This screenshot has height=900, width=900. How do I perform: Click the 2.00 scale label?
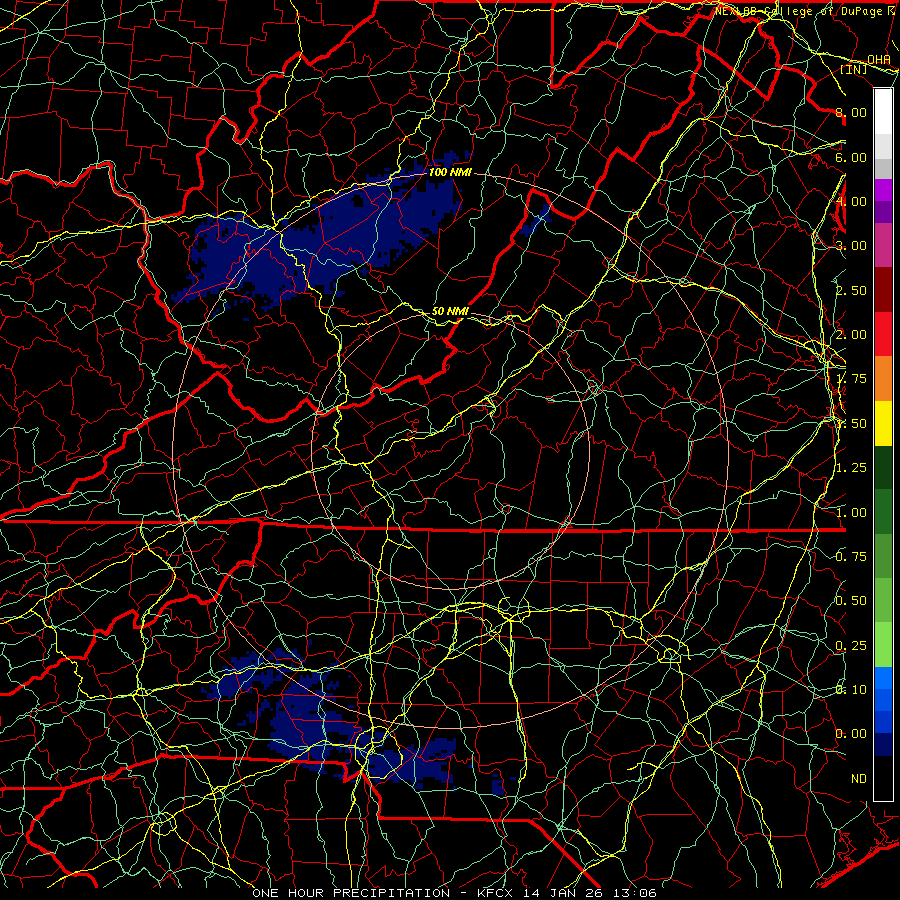[x=851, y=335]
